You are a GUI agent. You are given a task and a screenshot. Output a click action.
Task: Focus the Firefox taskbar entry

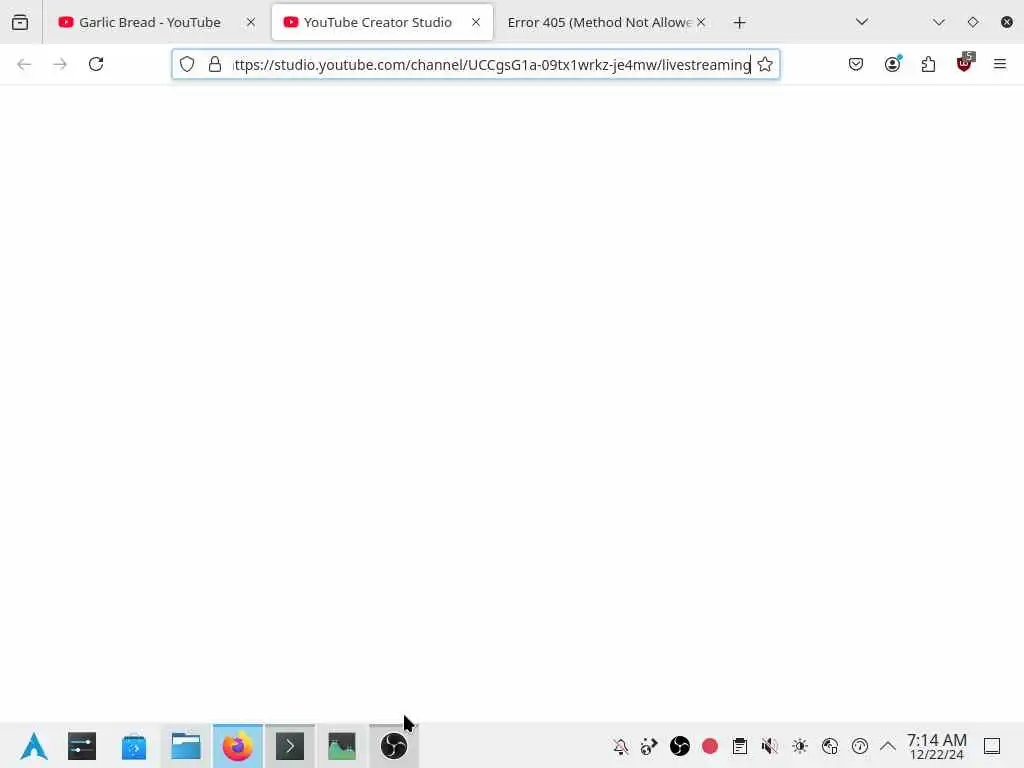[238, 746]
